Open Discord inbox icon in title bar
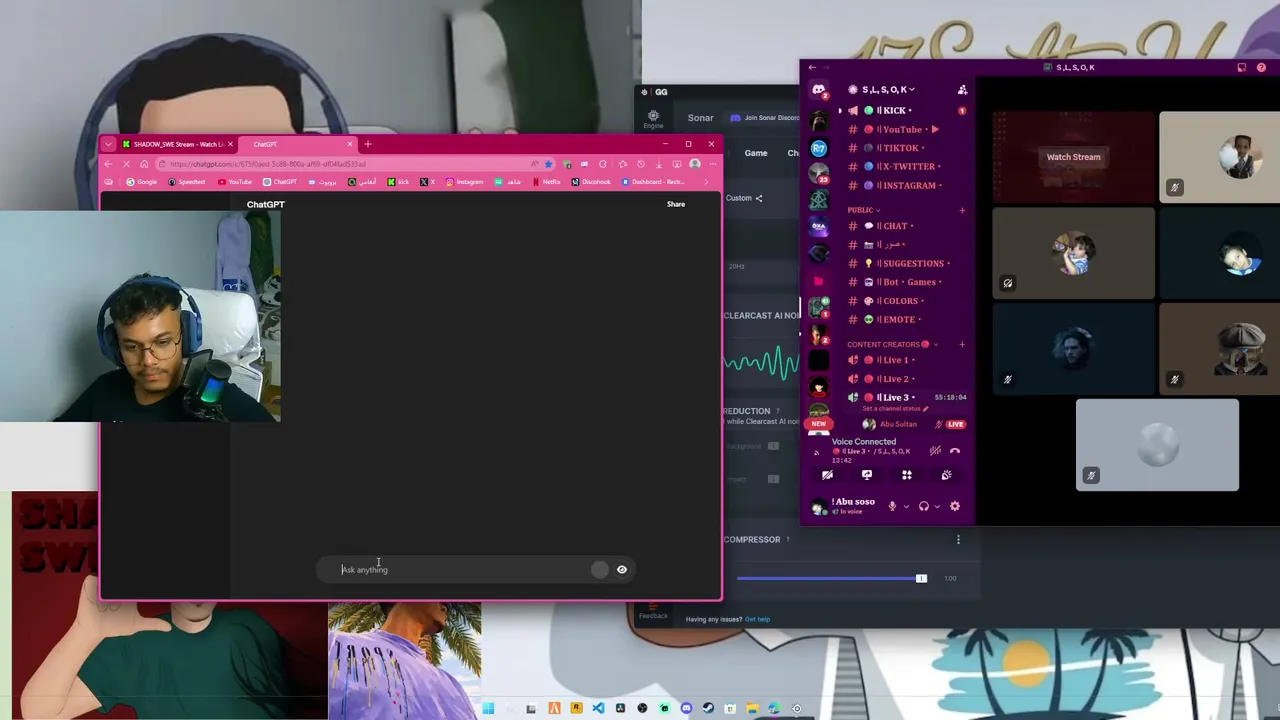1280x720 pixels. coord(1242,67)
